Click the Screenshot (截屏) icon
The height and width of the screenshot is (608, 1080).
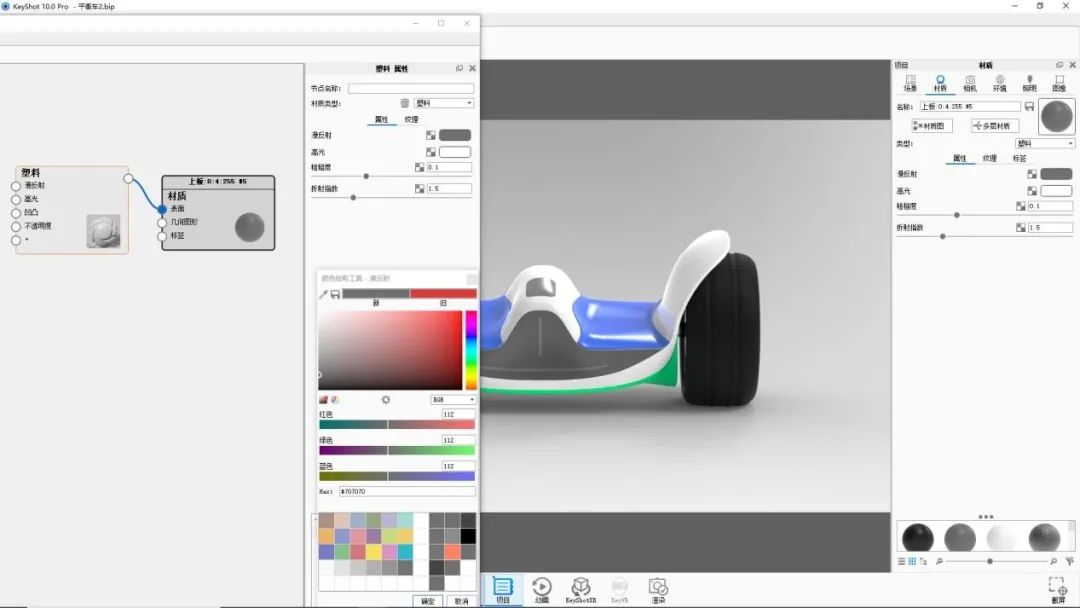click(1058, 588)
